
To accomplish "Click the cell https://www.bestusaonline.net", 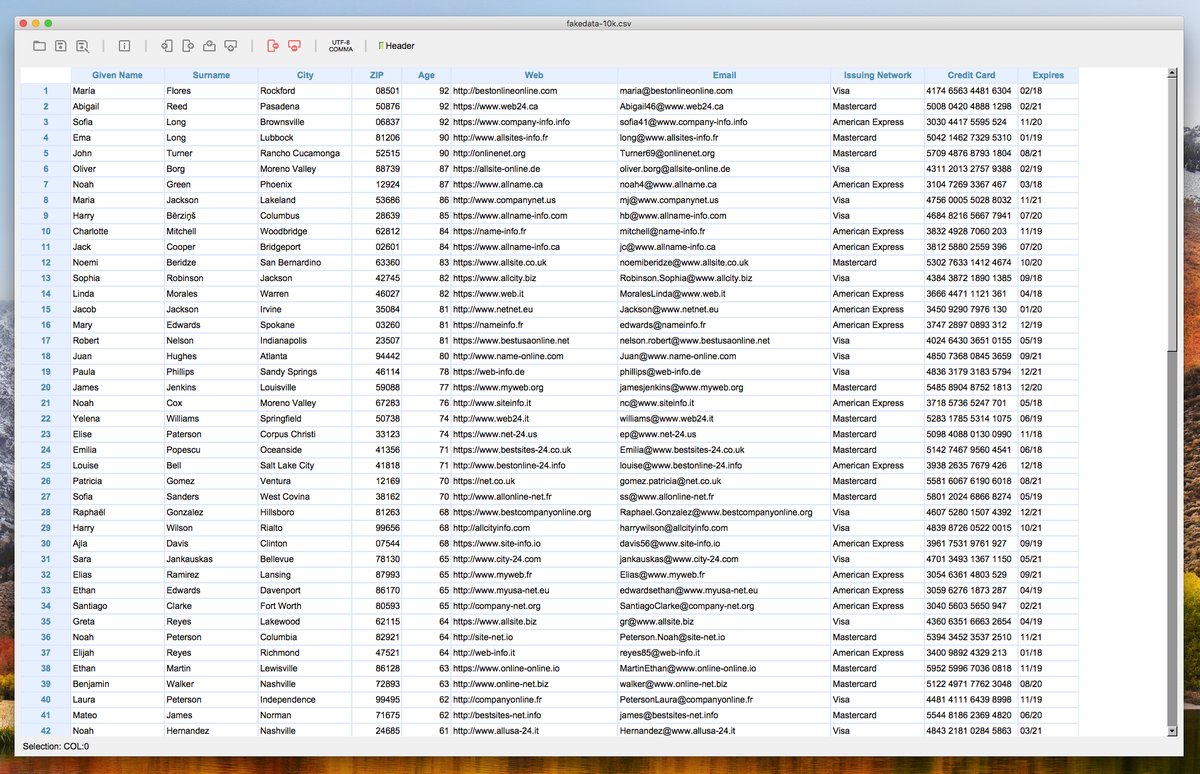I will point(534,340).
